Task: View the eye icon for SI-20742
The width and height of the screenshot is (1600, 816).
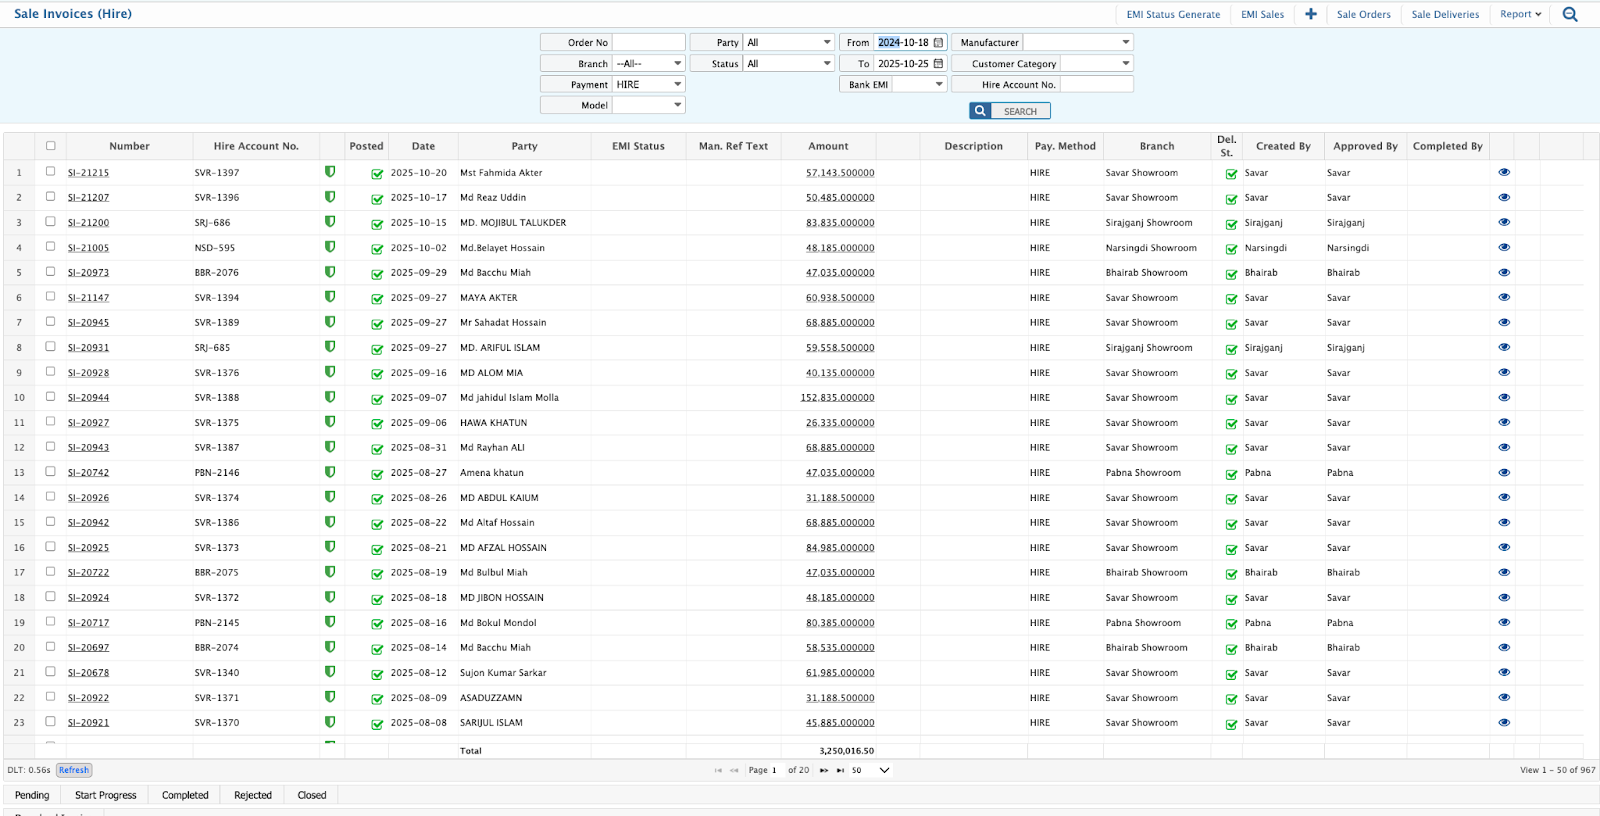Action: tap(1504, 472)
